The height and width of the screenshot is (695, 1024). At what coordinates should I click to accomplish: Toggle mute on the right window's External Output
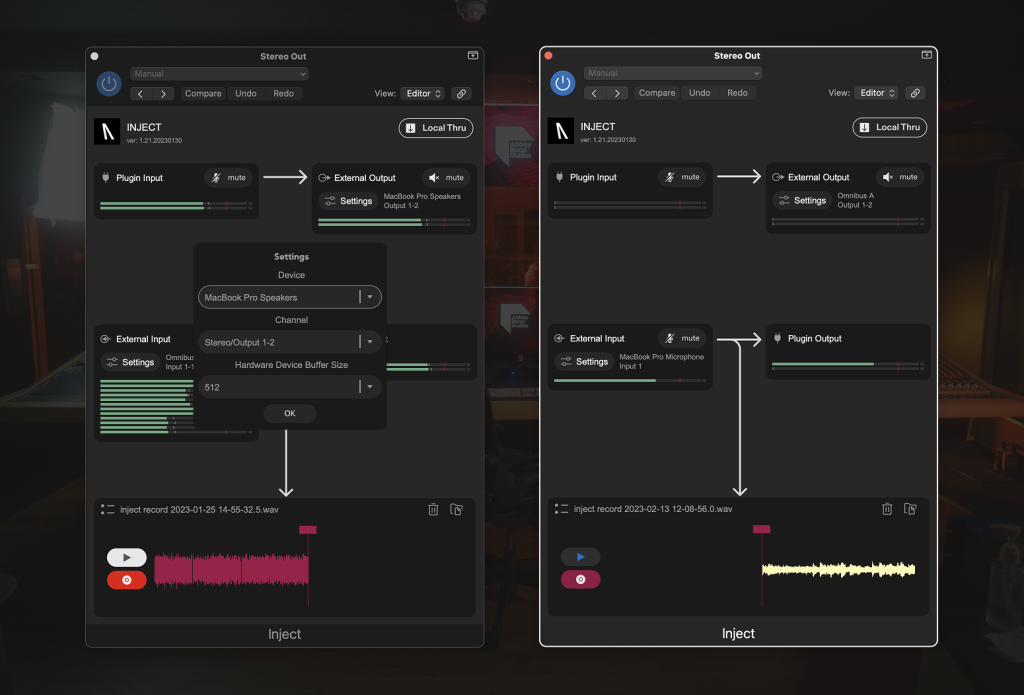point(899,177)
